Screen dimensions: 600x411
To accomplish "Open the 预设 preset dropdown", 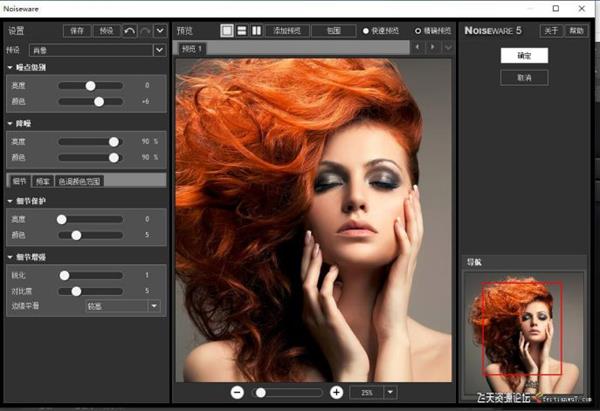I will click(x=159, y=49).
